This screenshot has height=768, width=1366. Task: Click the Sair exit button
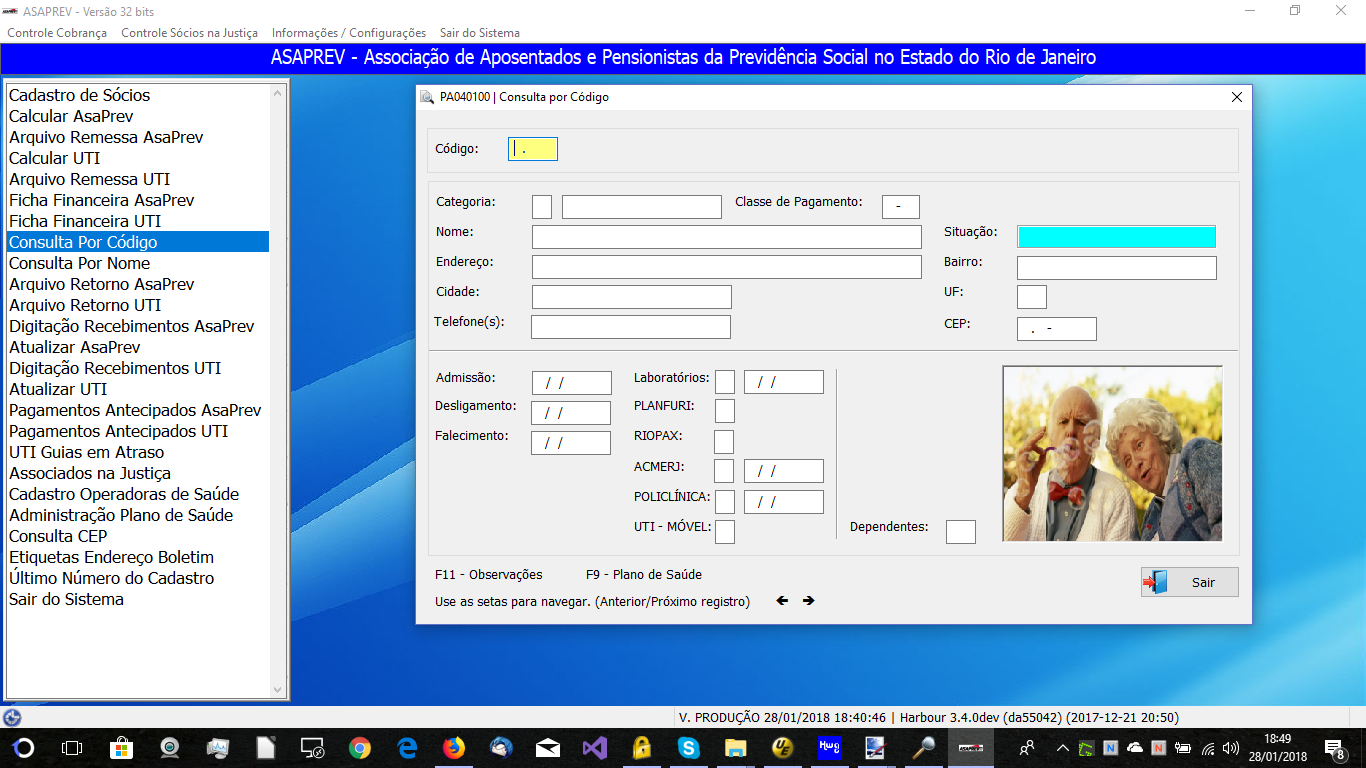[1189, 582]
